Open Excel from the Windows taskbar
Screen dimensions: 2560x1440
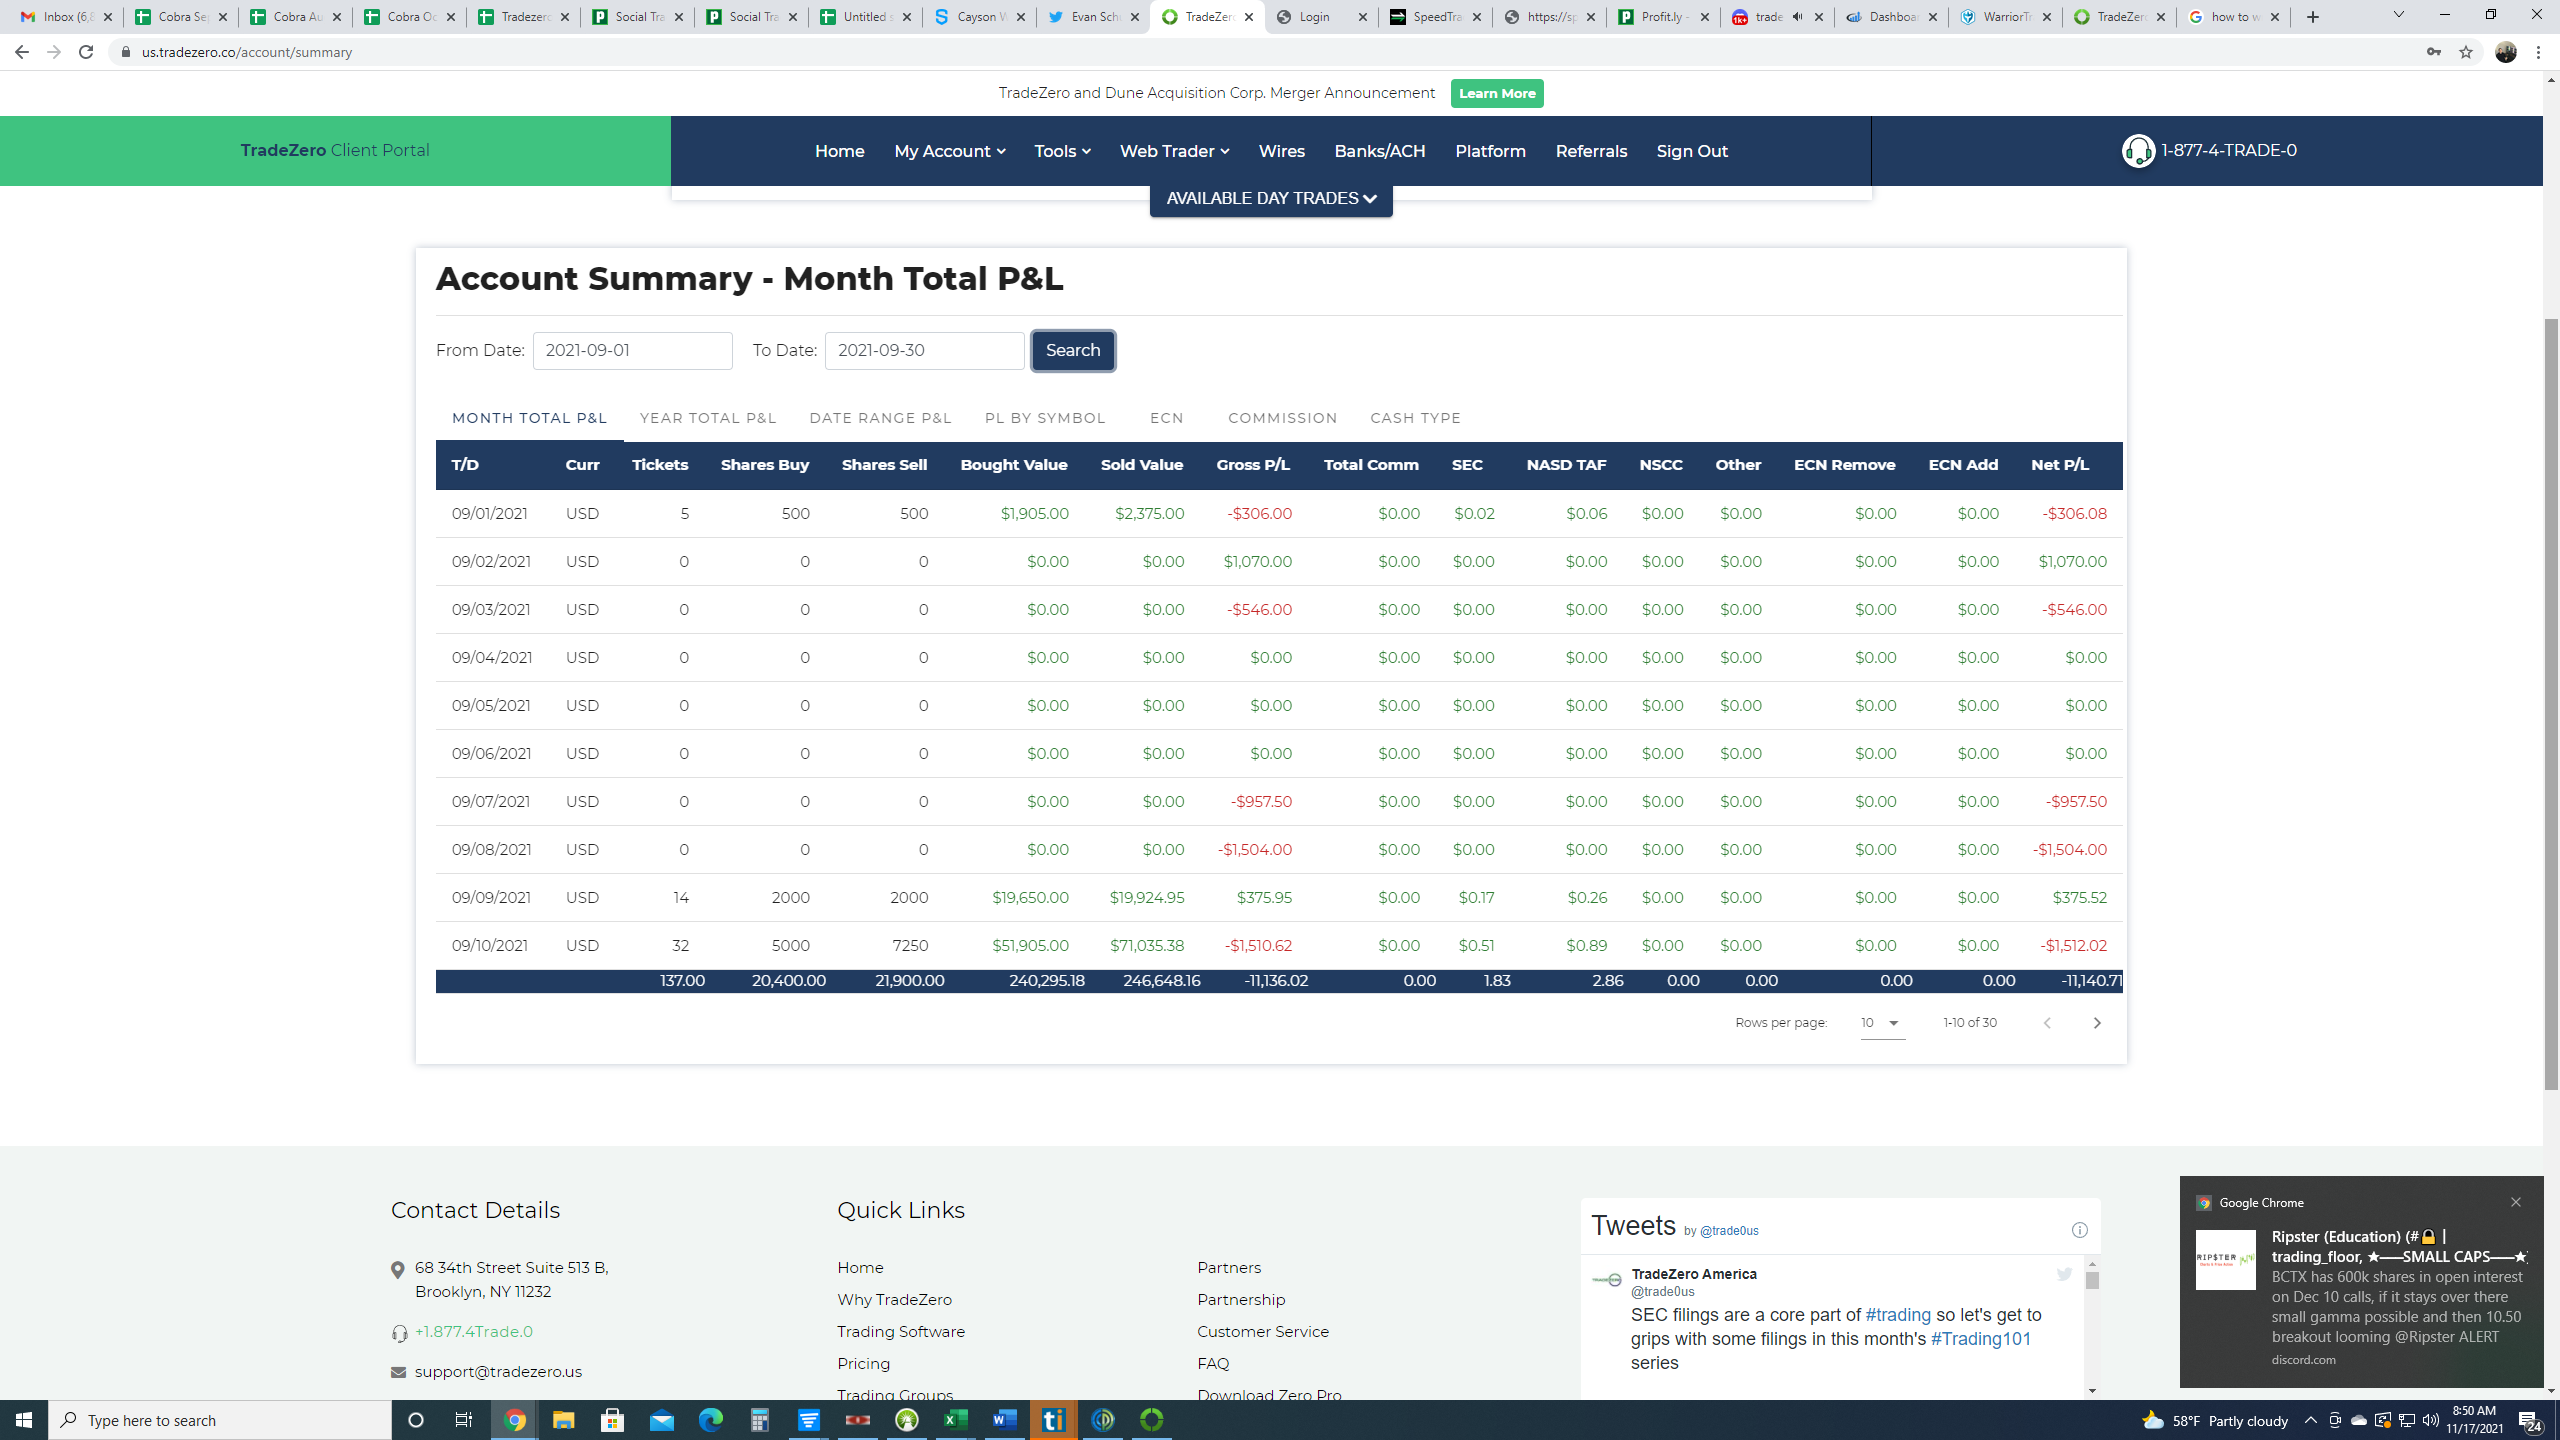pos(956,1420)
